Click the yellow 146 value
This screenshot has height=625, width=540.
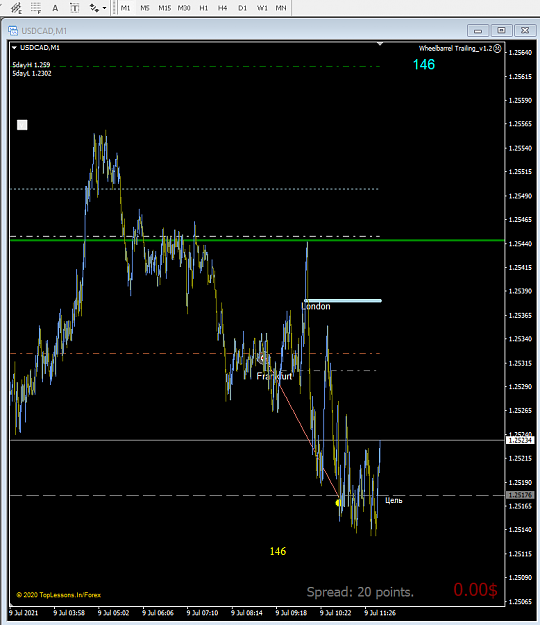coord(278,551)
